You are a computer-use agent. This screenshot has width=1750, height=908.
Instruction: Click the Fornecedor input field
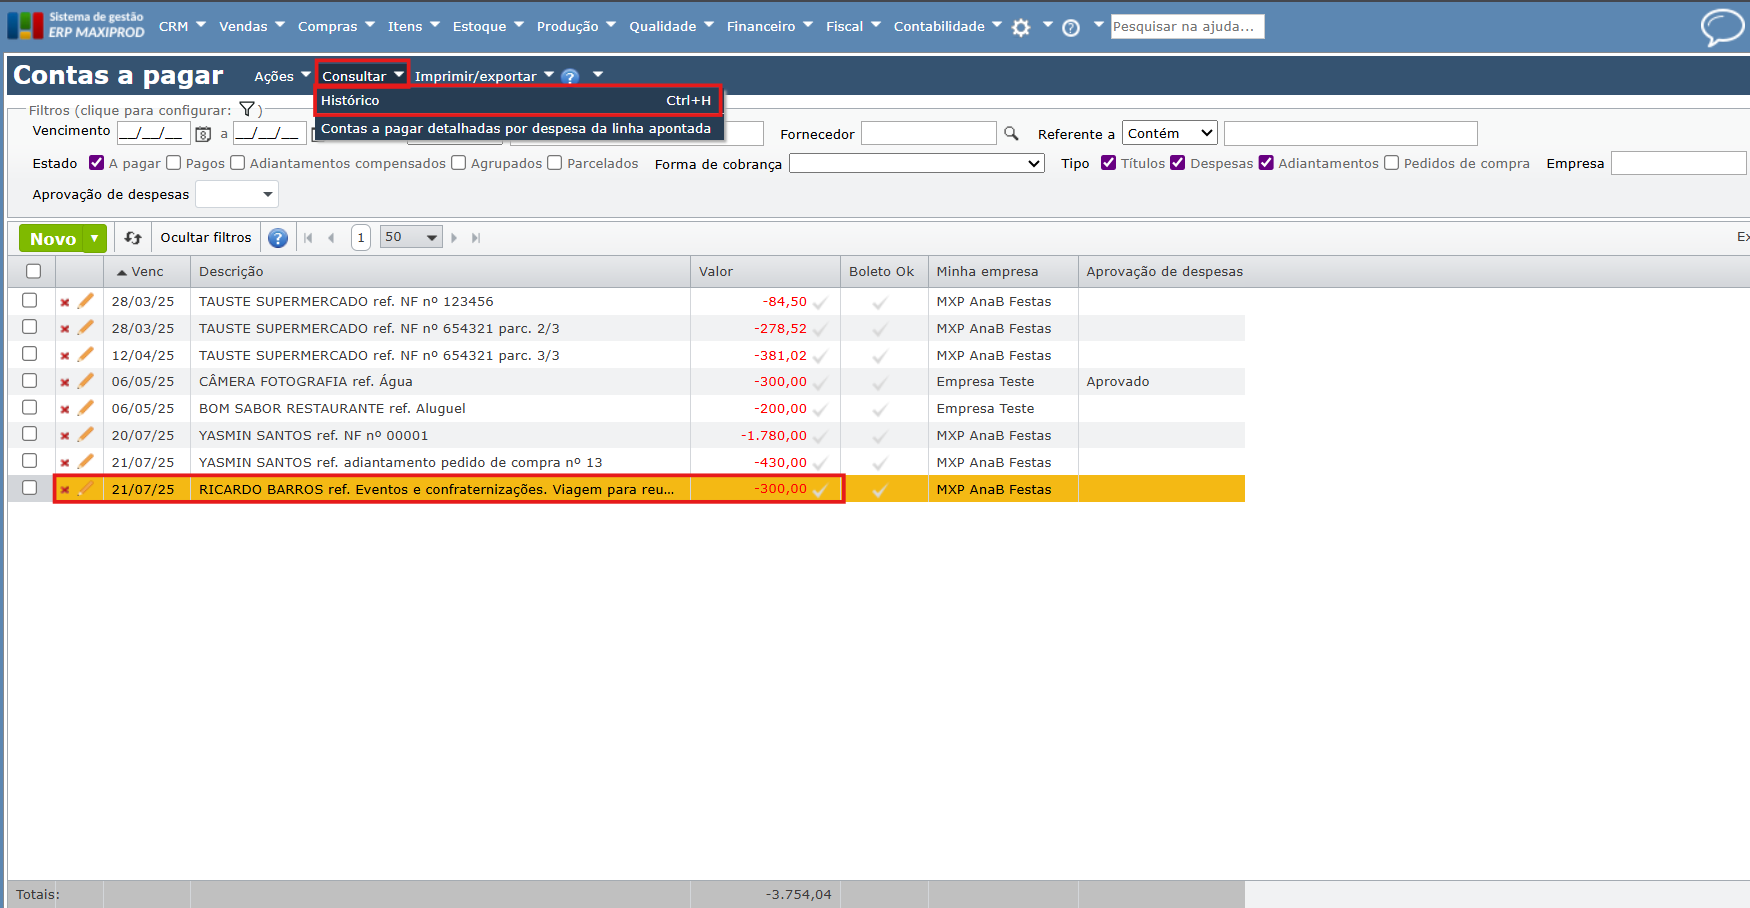coord(929,133)
